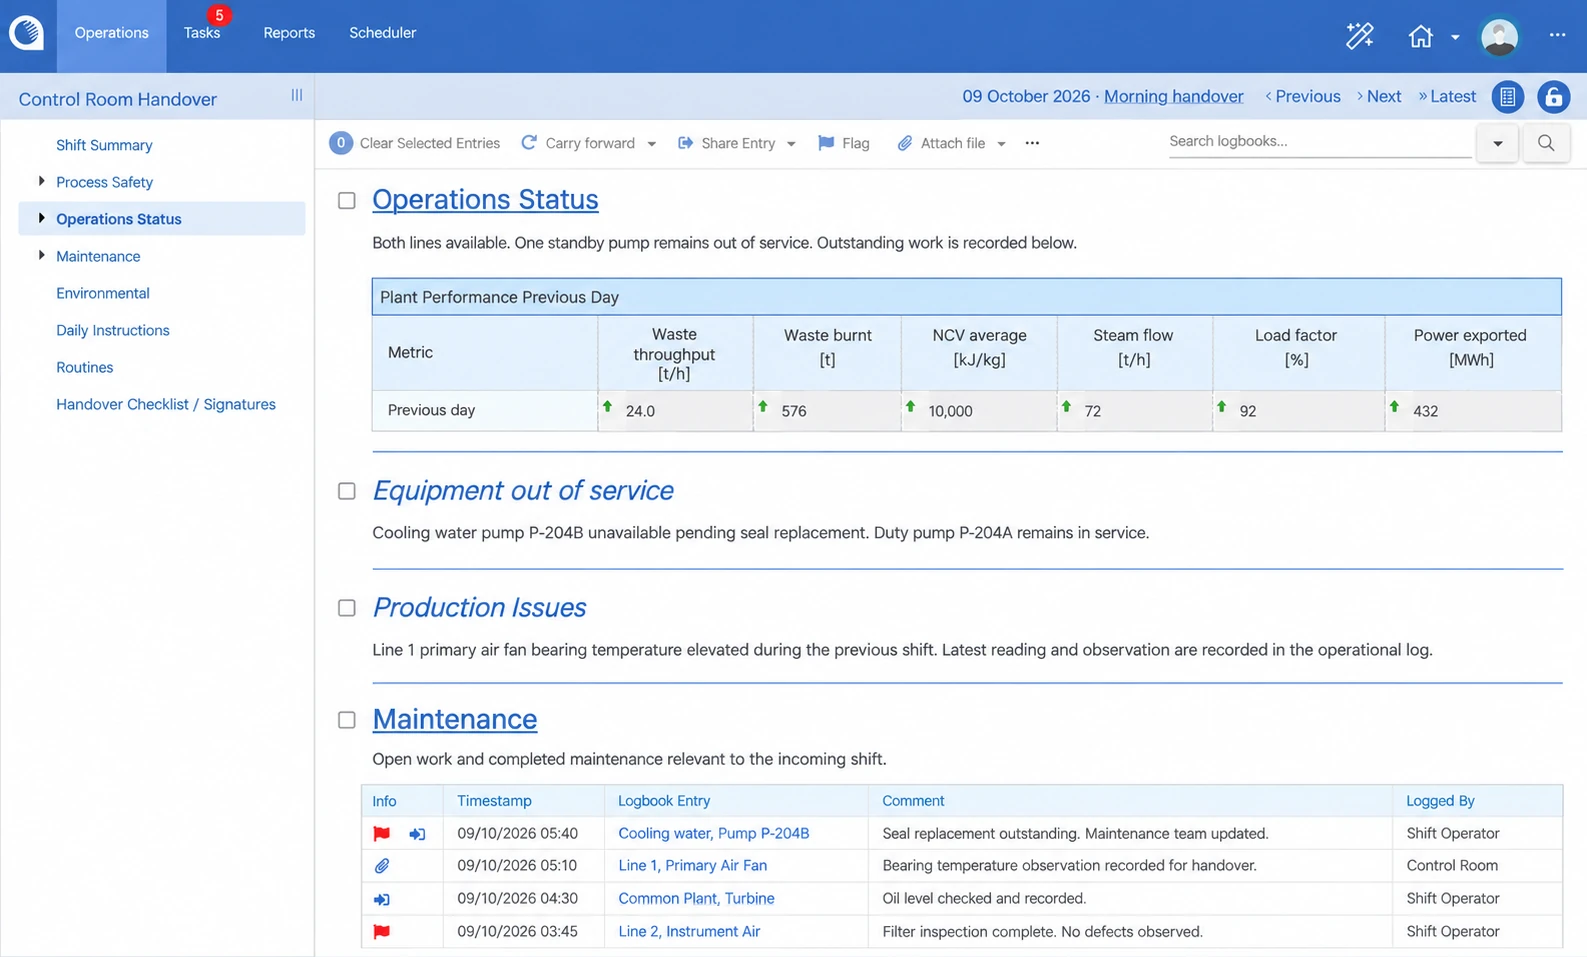Click the lock icon button
Viewport: 1587px width, 957px height.
click(1553, 97)
